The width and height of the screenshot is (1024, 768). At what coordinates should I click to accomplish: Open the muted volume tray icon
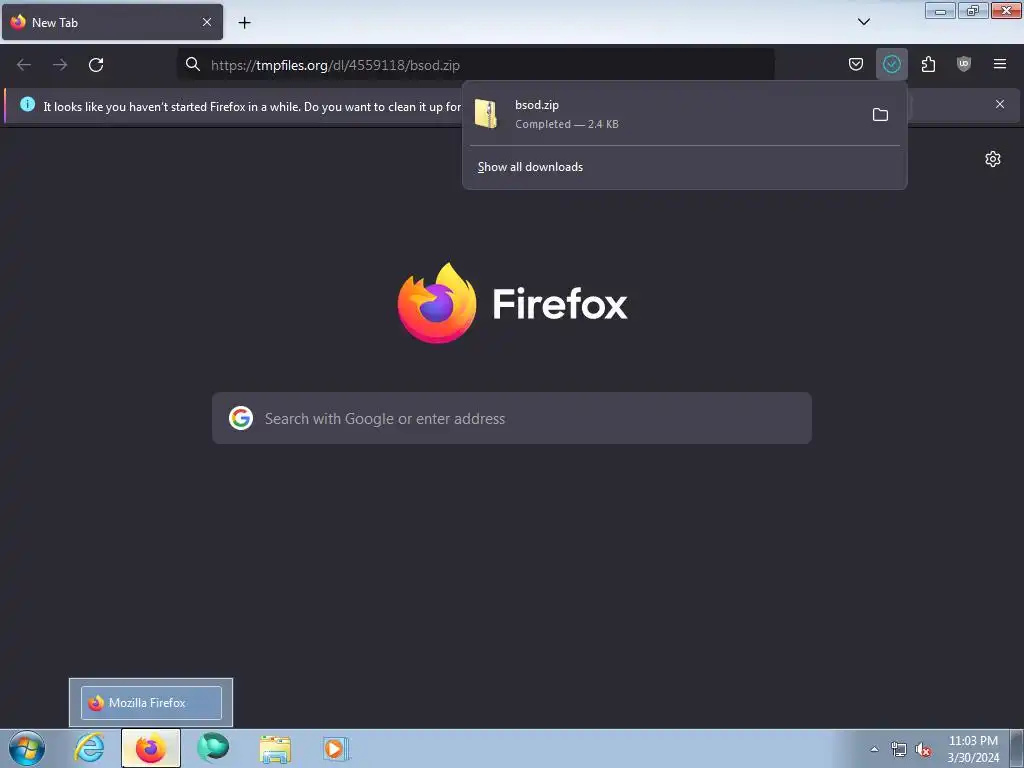pyautogui.click(x=923, y=750)
